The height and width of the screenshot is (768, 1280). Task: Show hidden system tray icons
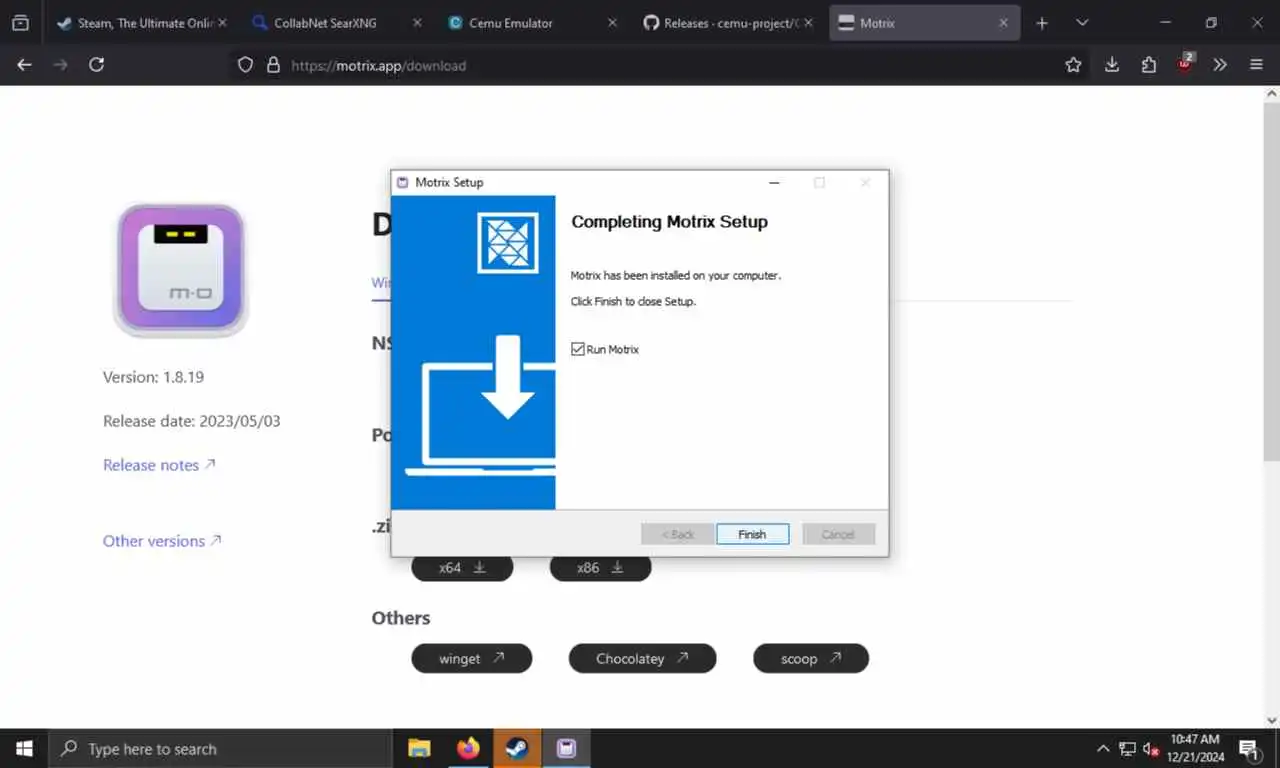(1103, 748)
